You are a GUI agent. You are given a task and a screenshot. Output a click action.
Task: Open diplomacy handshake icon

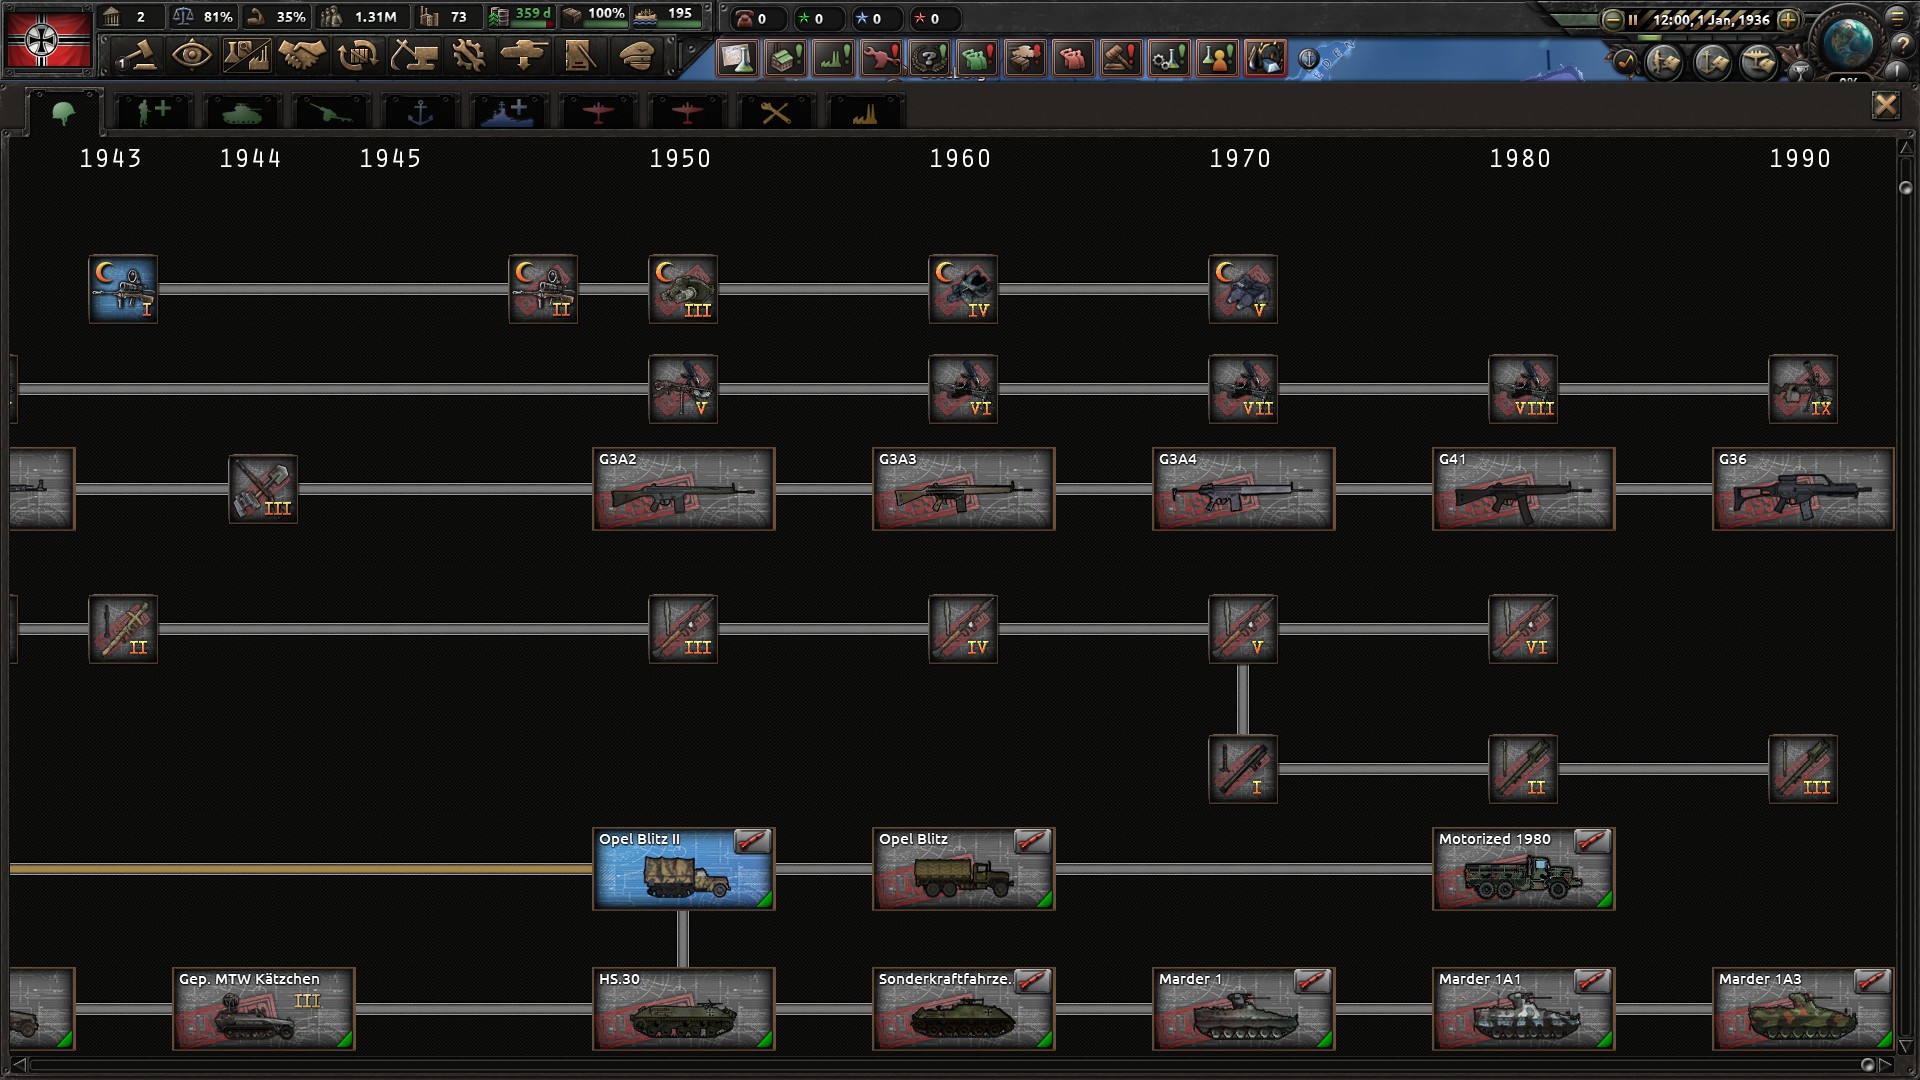coord(302,56)
